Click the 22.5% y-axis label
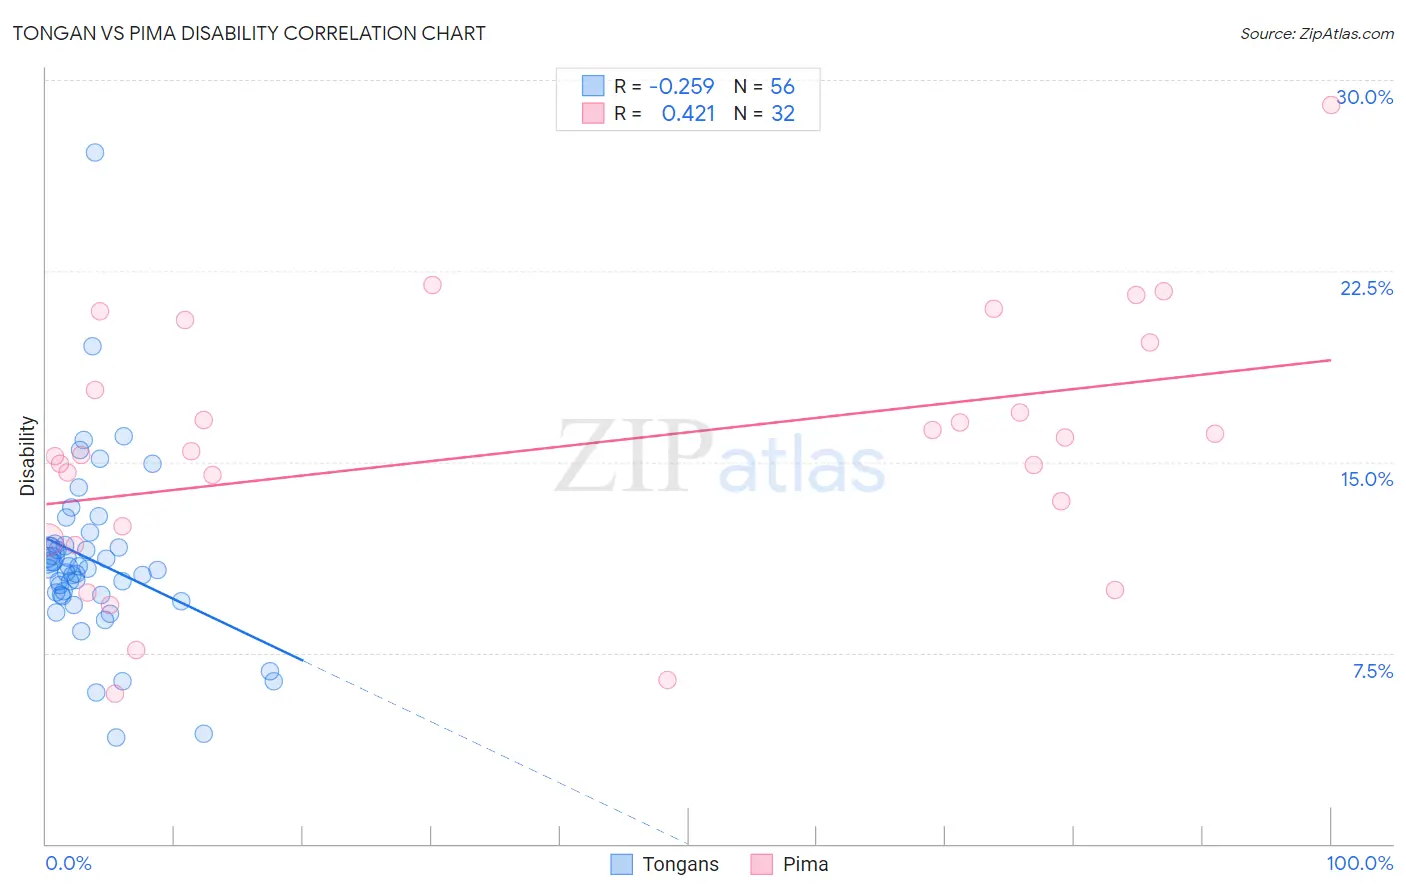This screenshot has width=1406, height=892. [1366, 288]
